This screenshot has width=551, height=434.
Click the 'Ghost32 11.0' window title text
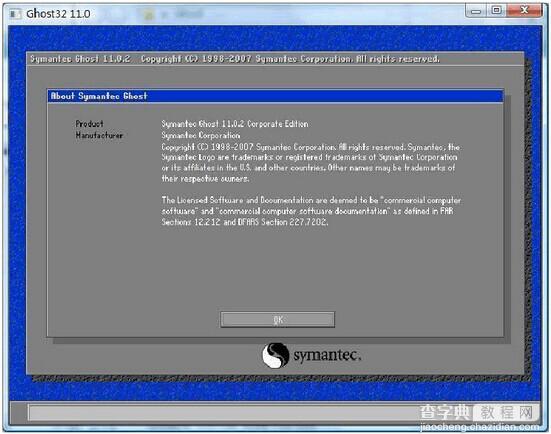click(x=58, y=14)
